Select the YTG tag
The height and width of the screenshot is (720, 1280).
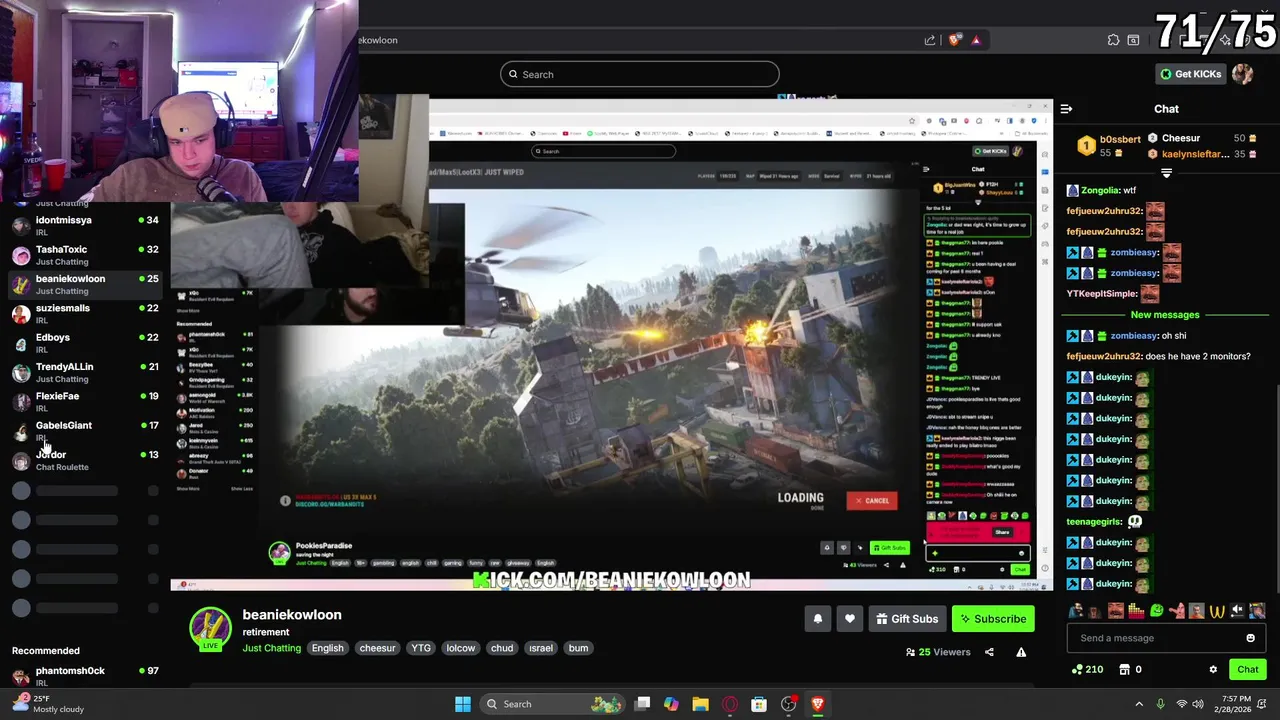click(x=421, y=648)
